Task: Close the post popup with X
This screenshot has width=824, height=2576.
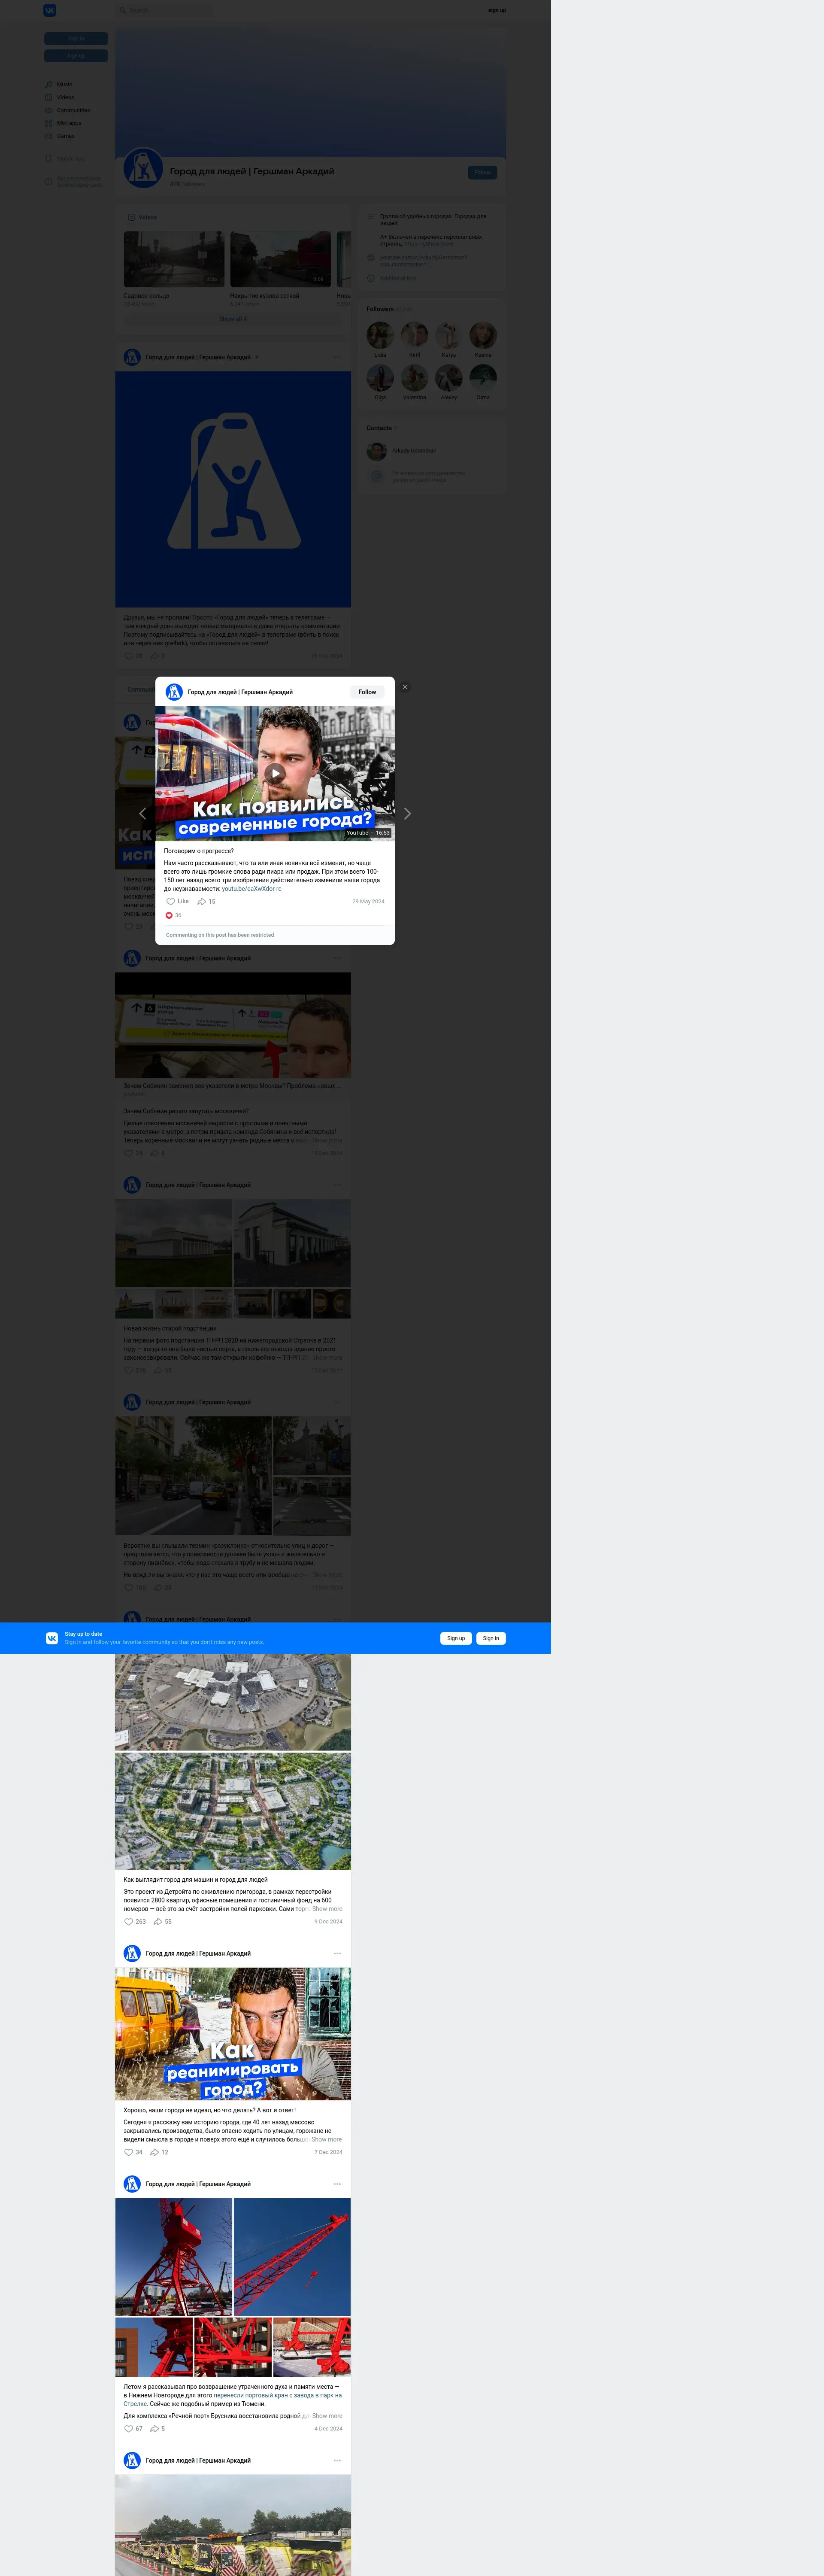Action: tap(405, 687)
